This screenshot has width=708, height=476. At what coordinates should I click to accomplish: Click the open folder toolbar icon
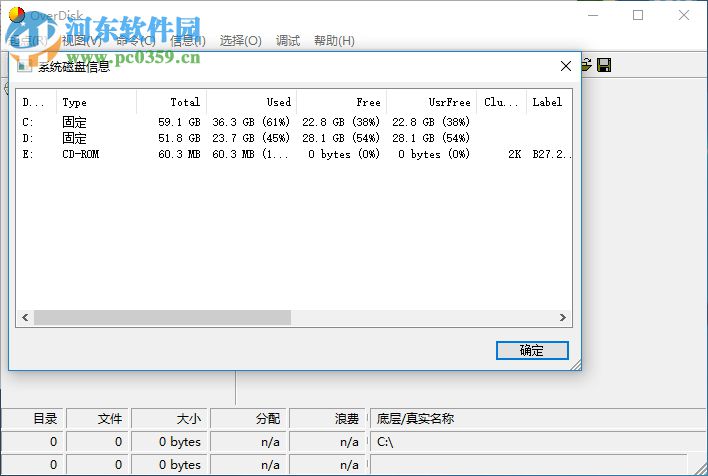[x=586, y=65]
